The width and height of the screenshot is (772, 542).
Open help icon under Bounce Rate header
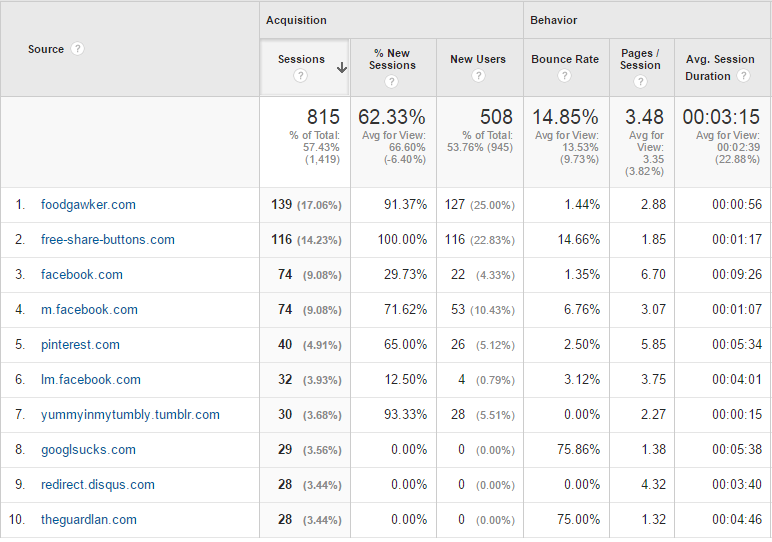tap(565, 76)
